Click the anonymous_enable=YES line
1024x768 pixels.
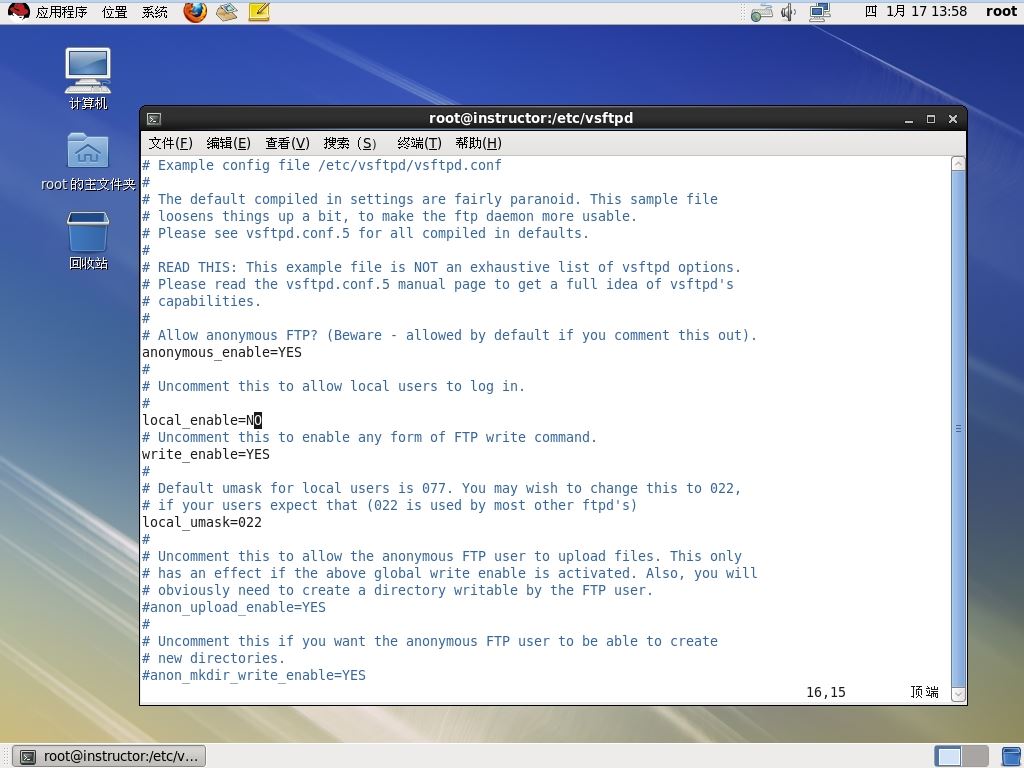222,353
